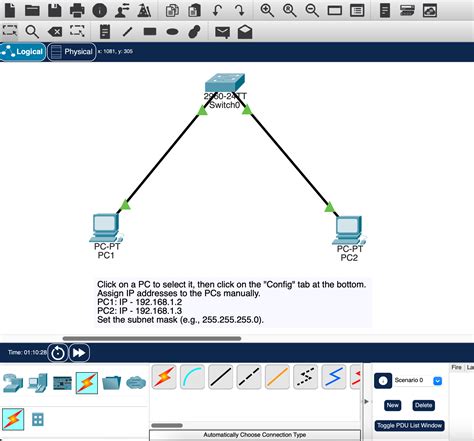Create a new file with the blank page icon
Viewport: 474px width, 441px height.
pos(10,10)
